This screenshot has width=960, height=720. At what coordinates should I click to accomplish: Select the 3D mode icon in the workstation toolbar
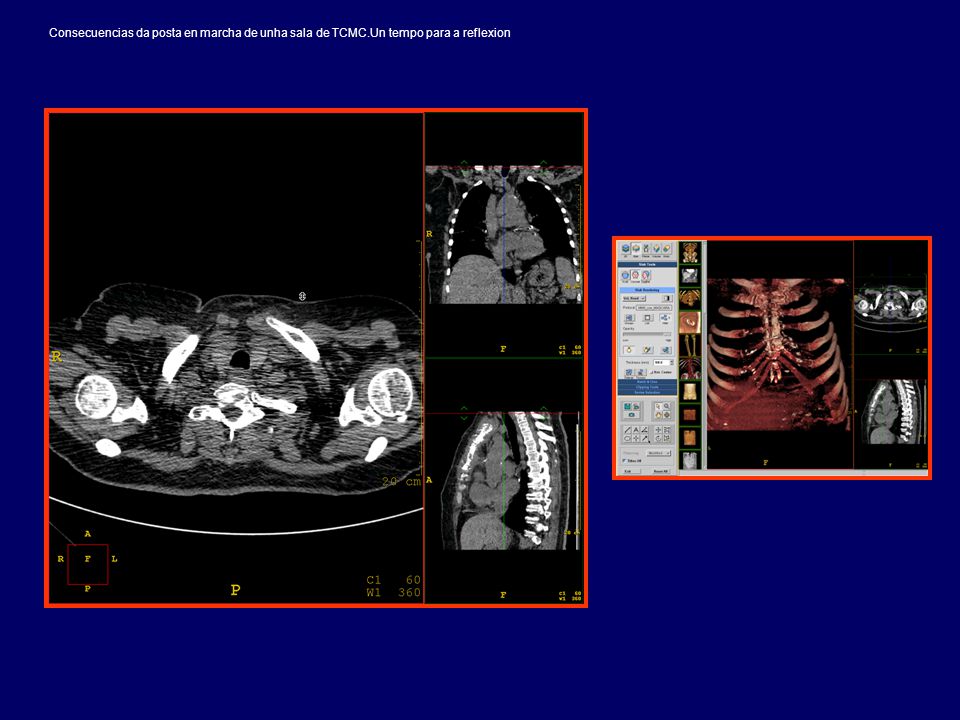[x=626, y=249]
